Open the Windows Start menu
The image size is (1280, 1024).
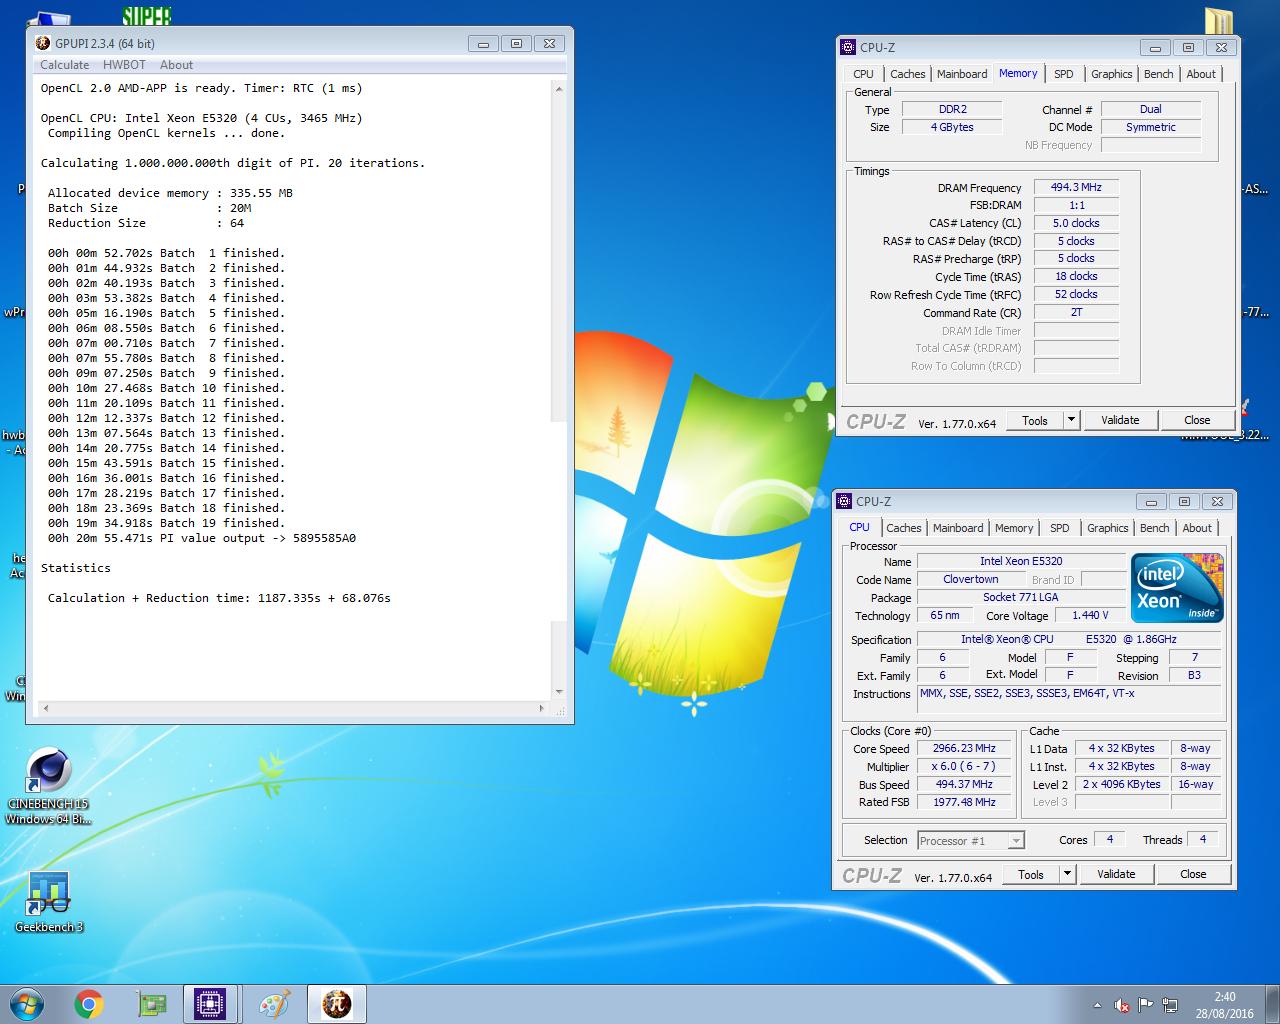click(26, 1003)
